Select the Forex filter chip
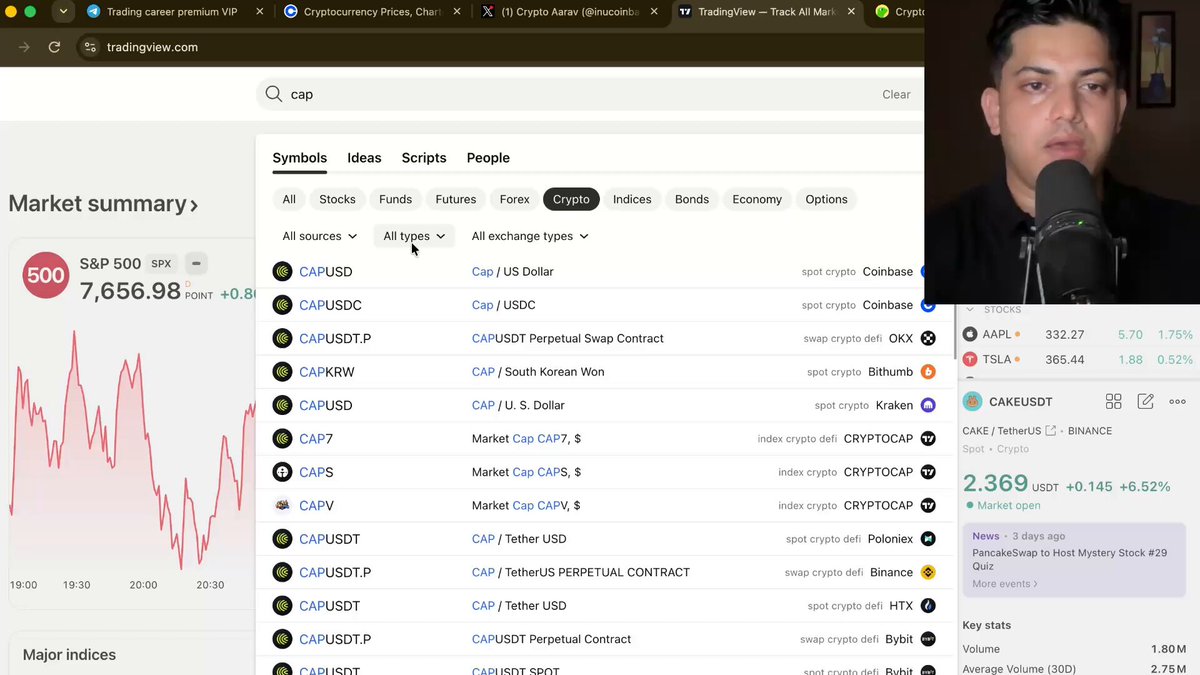The height and width of the screenshot is (675, 1200). (x=514, y=199)
